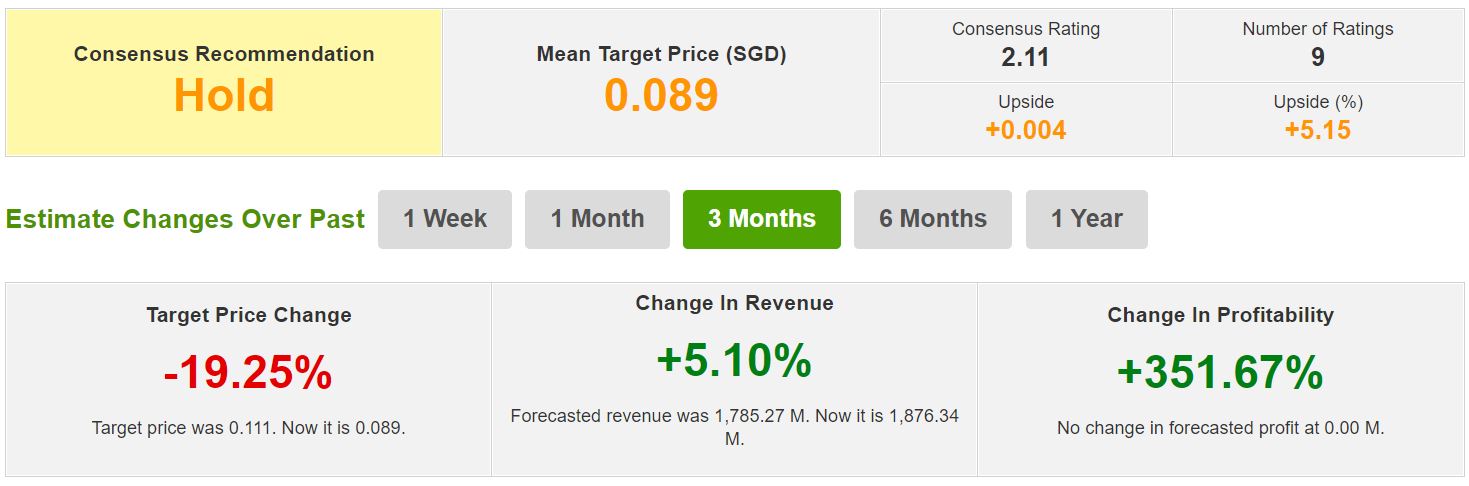The width and height of the screenshot is (1469, 486).
Task: Show estimate changes over 1 Year
Action: point(1086,219)
